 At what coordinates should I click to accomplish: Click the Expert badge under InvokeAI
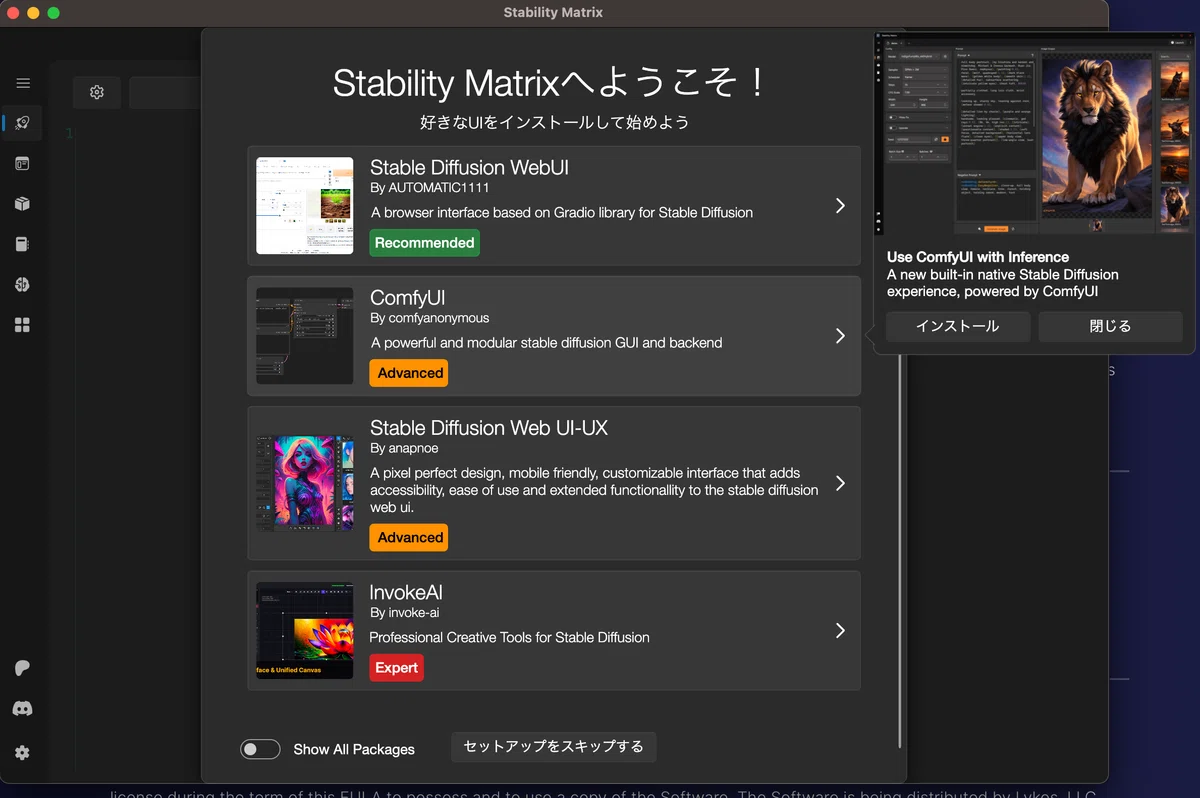[x=396, y=668]
